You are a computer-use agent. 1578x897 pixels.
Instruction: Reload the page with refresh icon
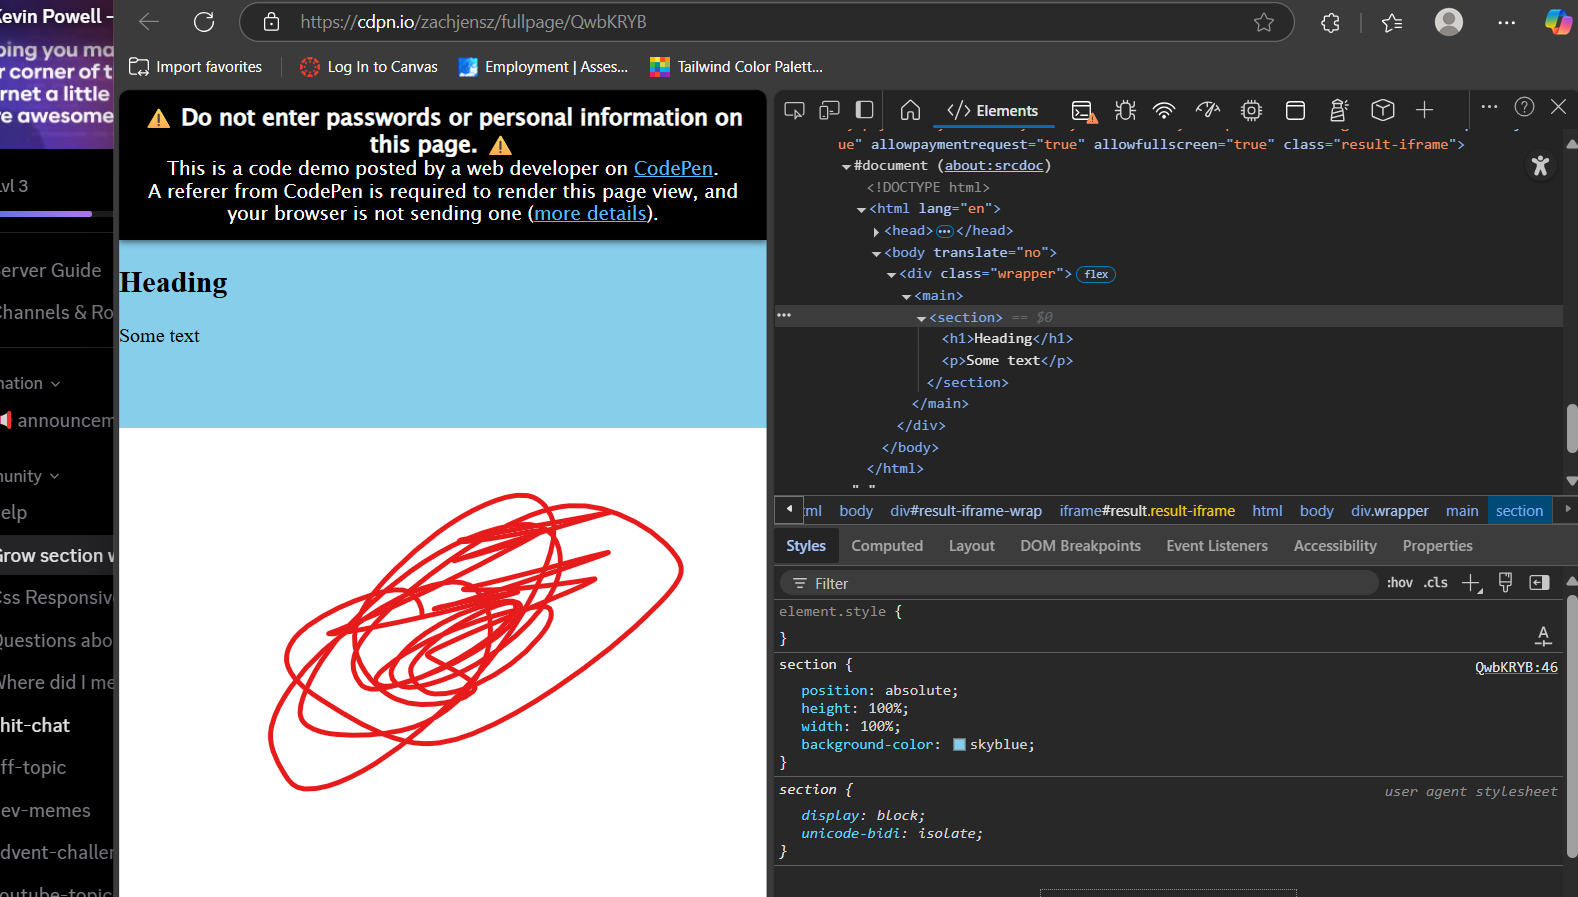tap(204, 22)
